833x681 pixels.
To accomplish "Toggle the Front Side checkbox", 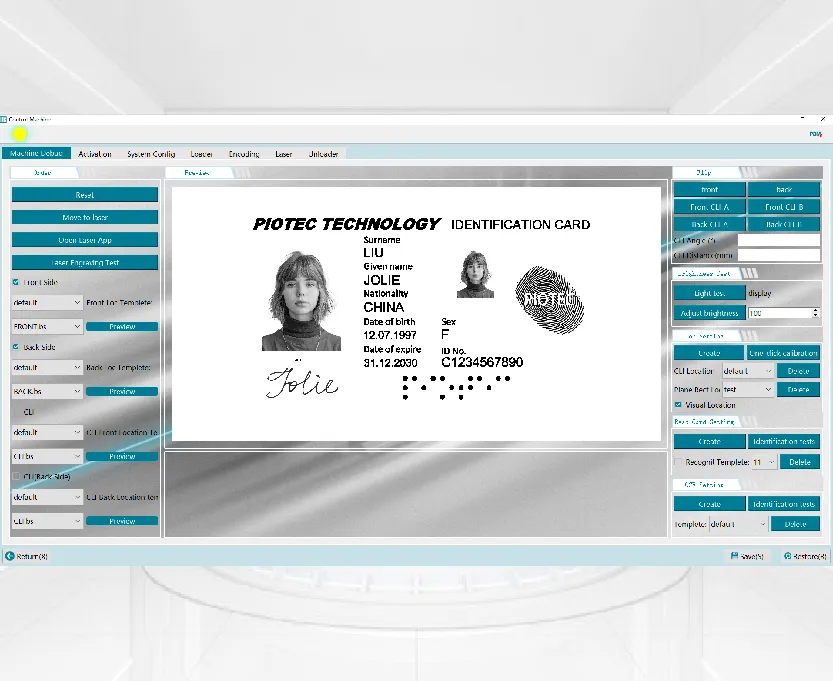I will (16, 282).
